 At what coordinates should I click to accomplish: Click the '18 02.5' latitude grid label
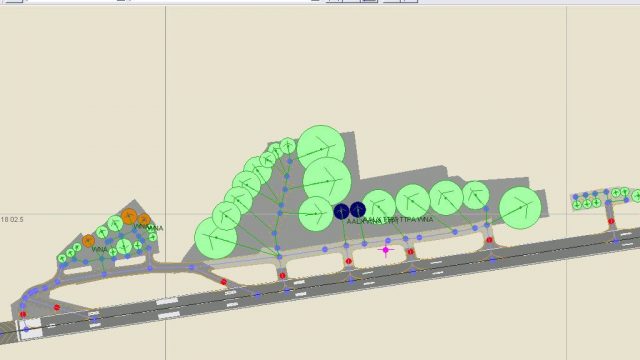click(x=12, y=220)
